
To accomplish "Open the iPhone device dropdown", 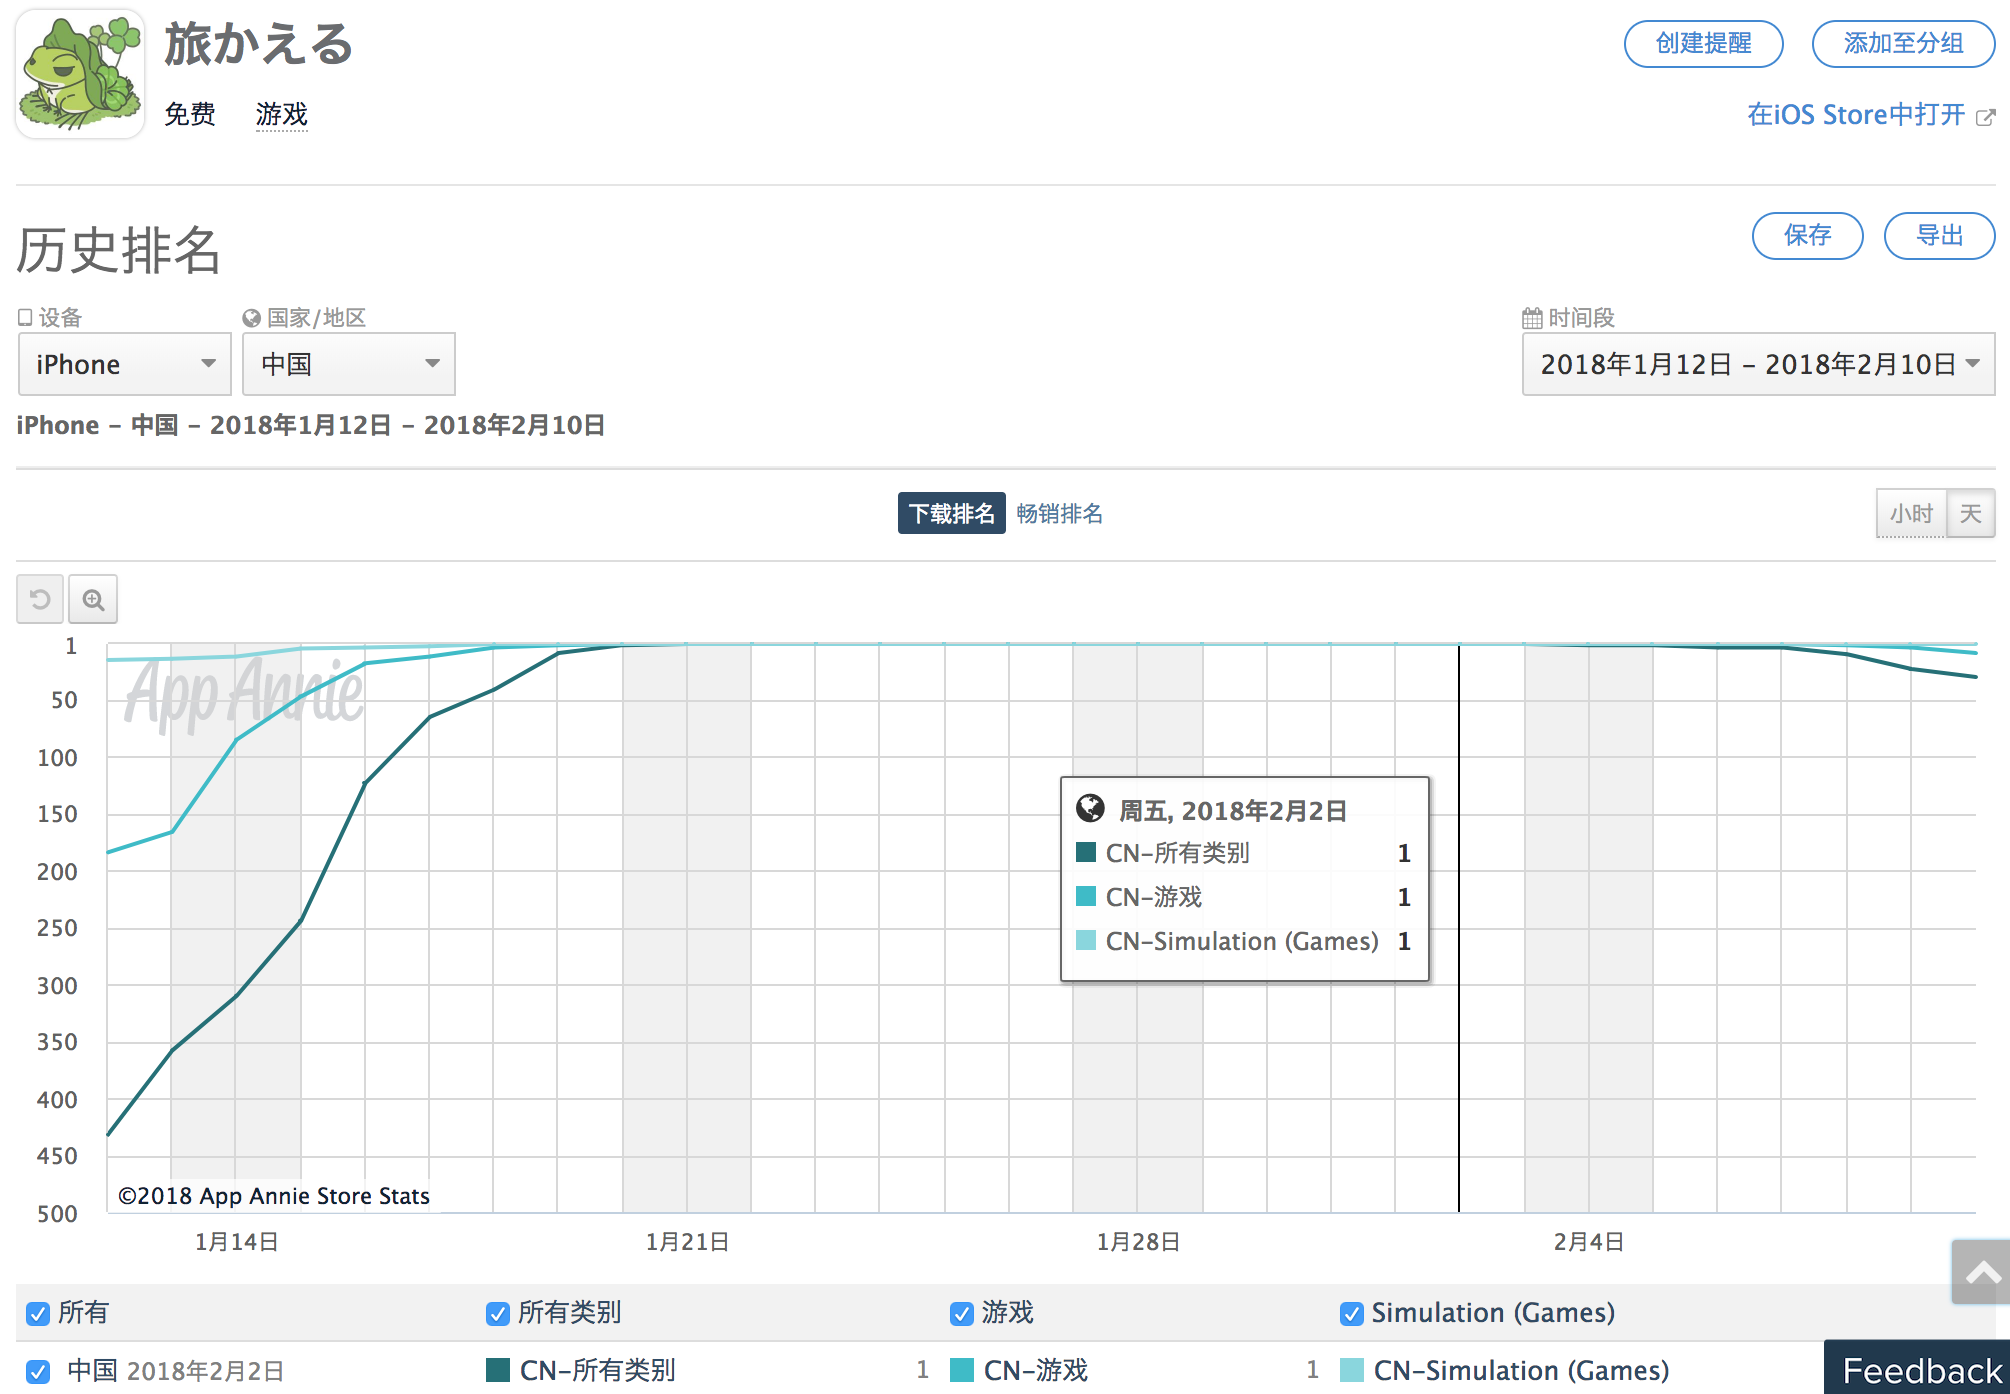I will pos(125,364).
